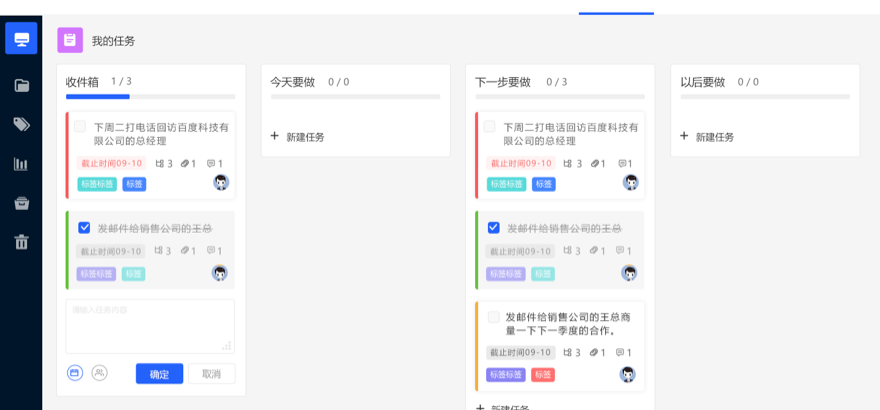Click 新建任务 in 以后要做 column

[715, 137]
